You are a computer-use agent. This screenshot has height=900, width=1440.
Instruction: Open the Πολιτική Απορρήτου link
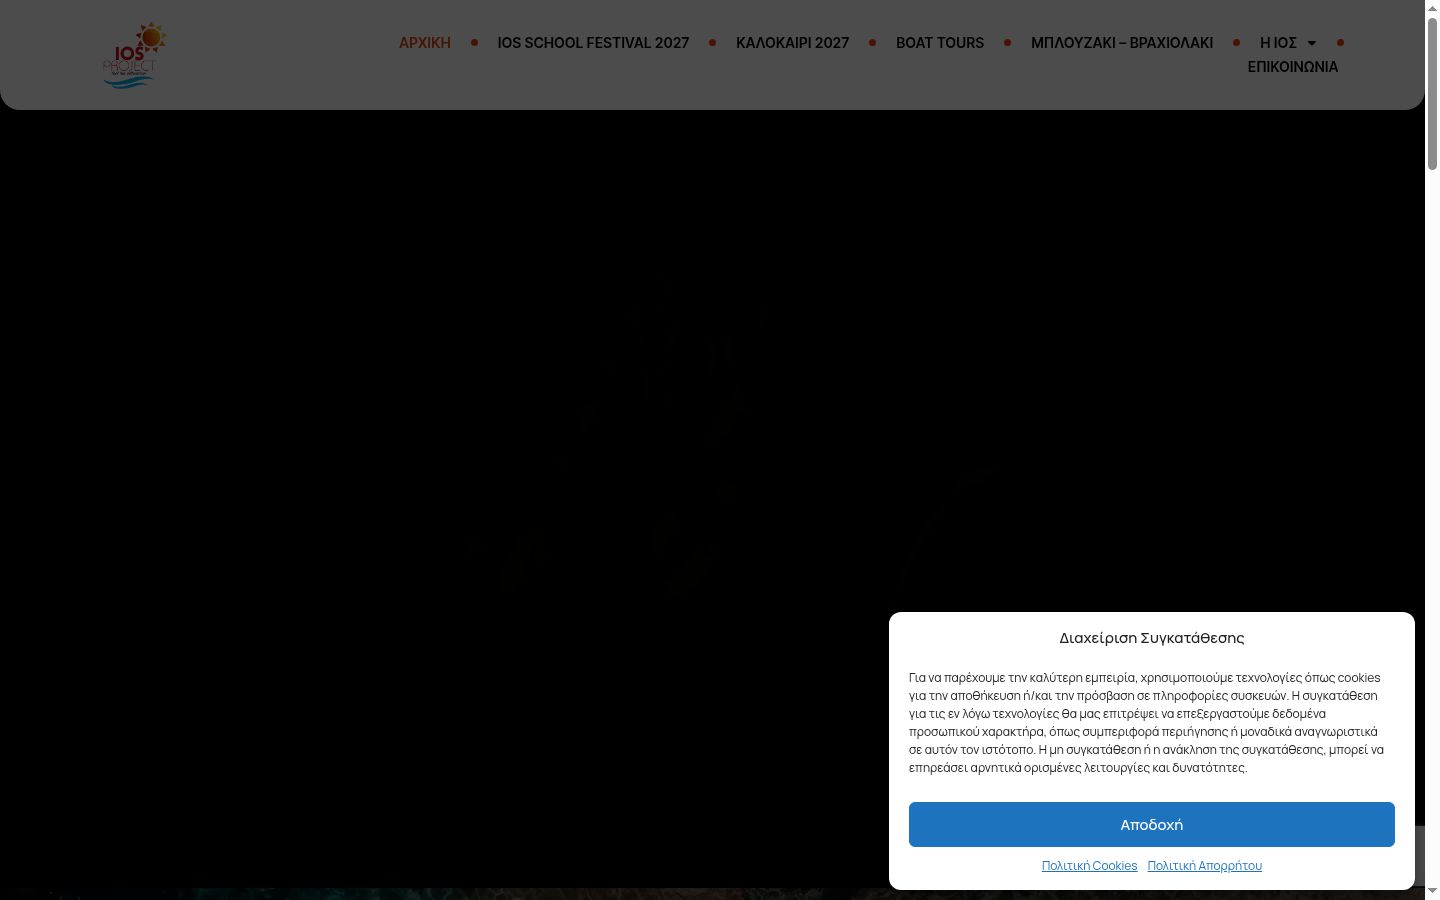(x=1205, y=866)
